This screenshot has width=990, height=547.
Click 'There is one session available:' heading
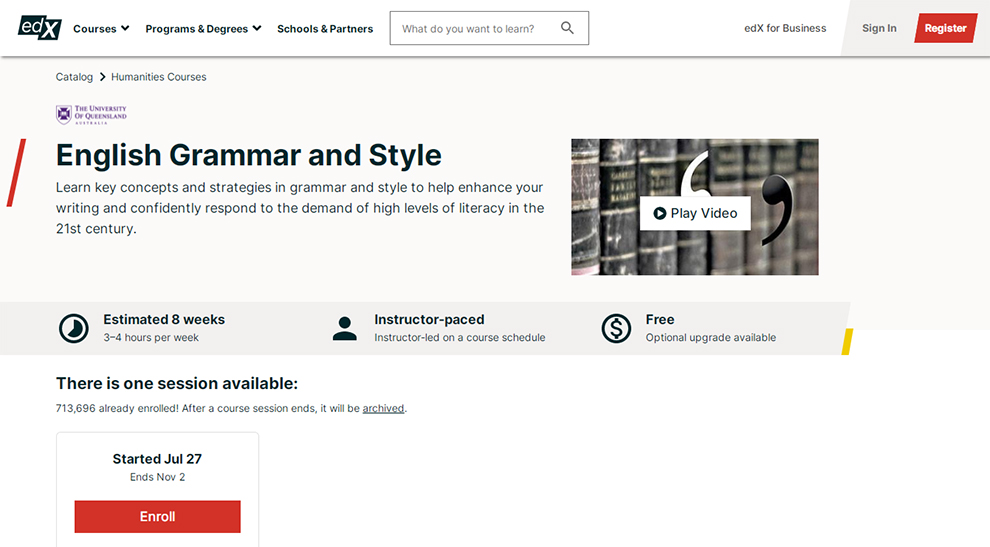[x=177, y=384]
